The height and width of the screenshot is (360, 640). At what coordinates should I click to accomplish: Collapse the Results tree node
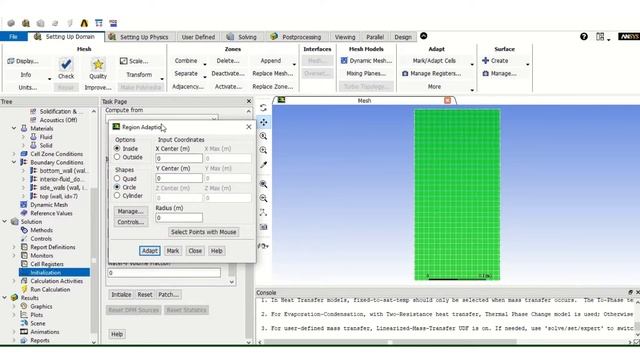click(x=5, y=298)
